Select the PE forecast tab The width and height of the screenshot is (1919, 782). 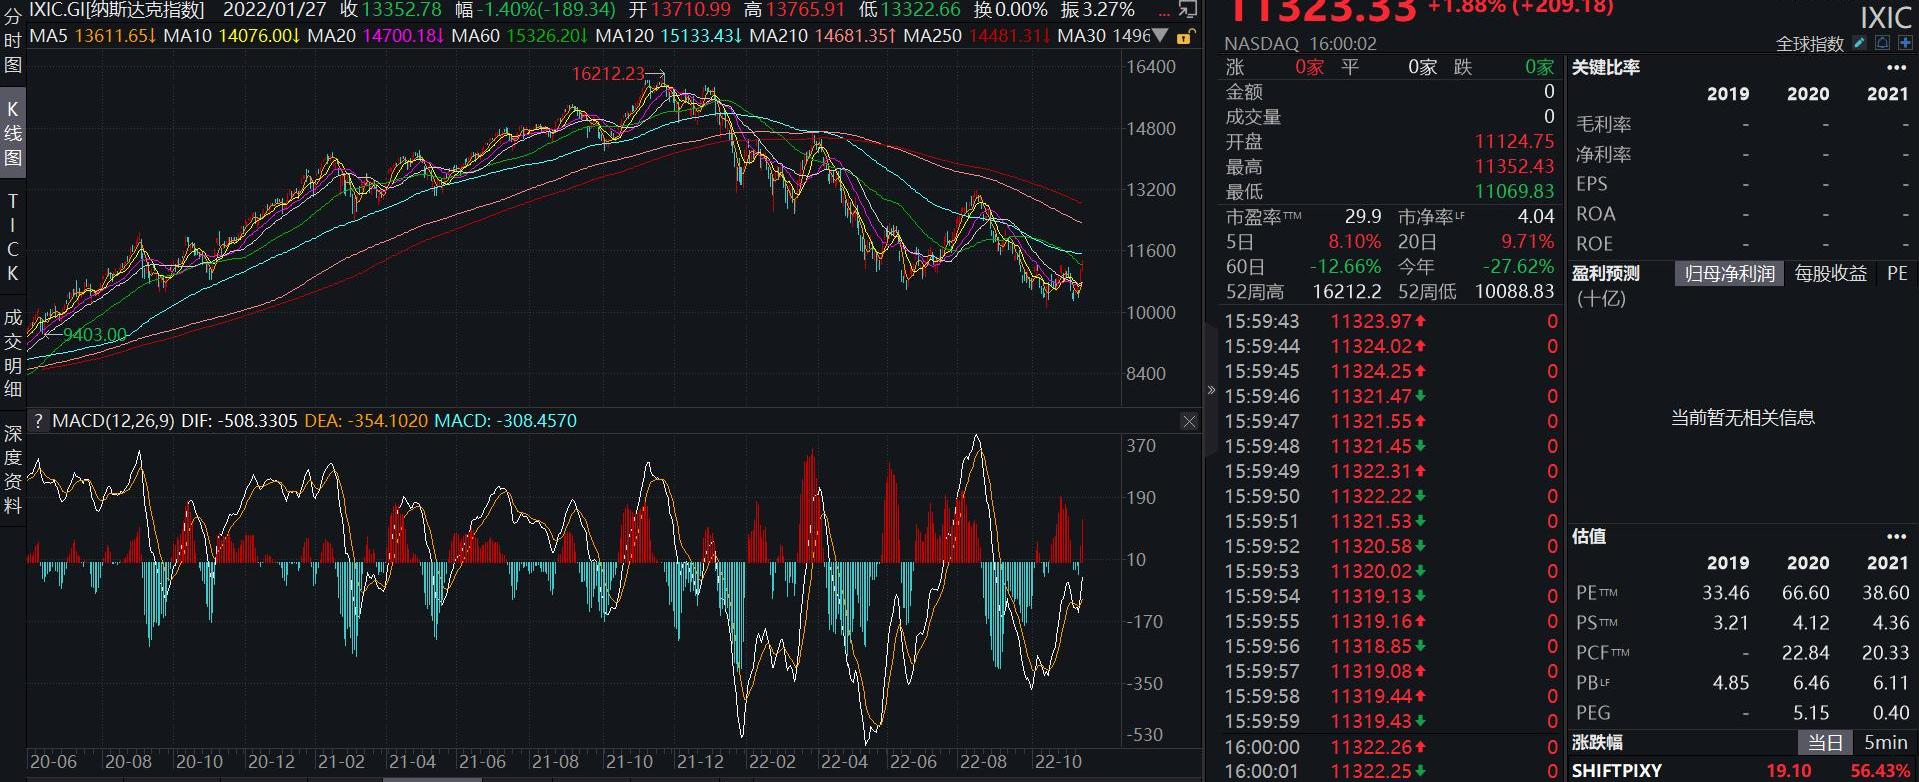(x=1897, y=273)
